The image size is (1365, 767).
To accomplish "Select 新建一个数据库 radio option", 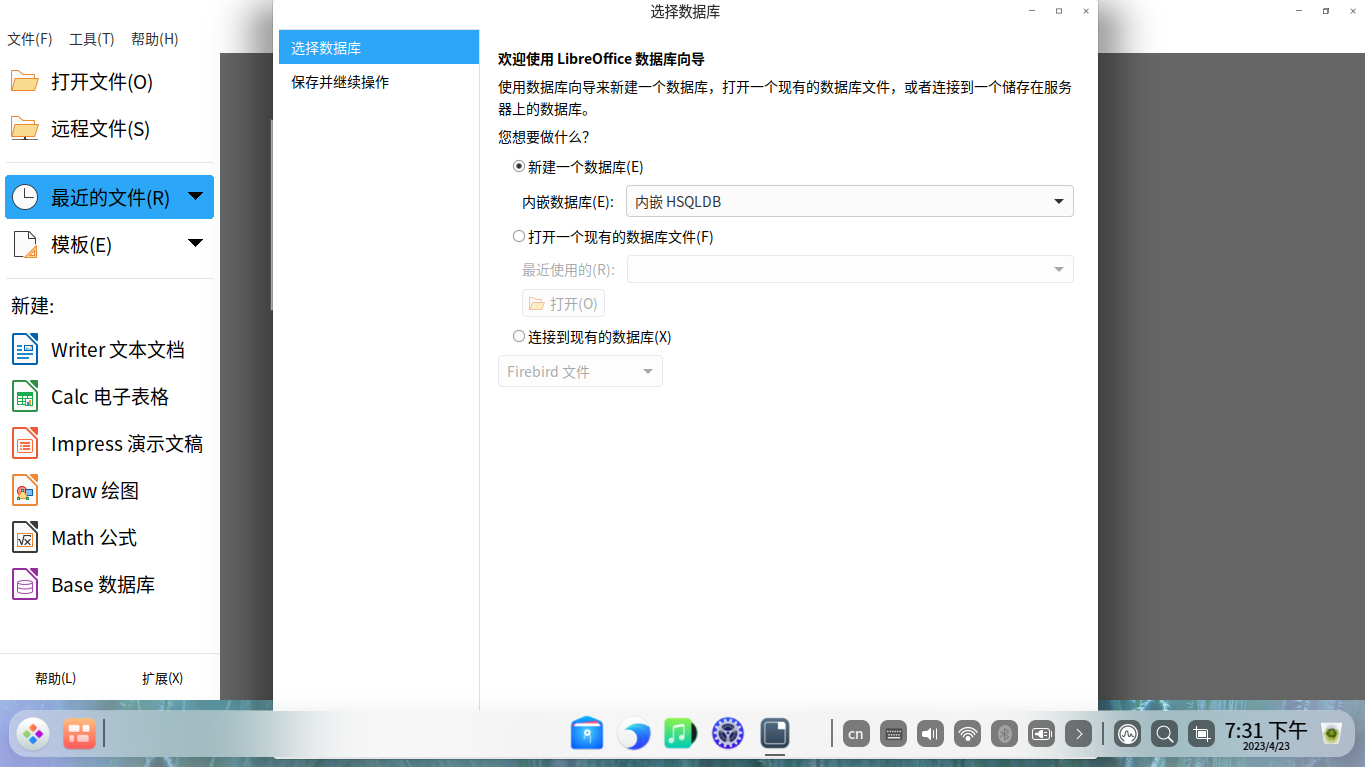I will click(519, 167).
